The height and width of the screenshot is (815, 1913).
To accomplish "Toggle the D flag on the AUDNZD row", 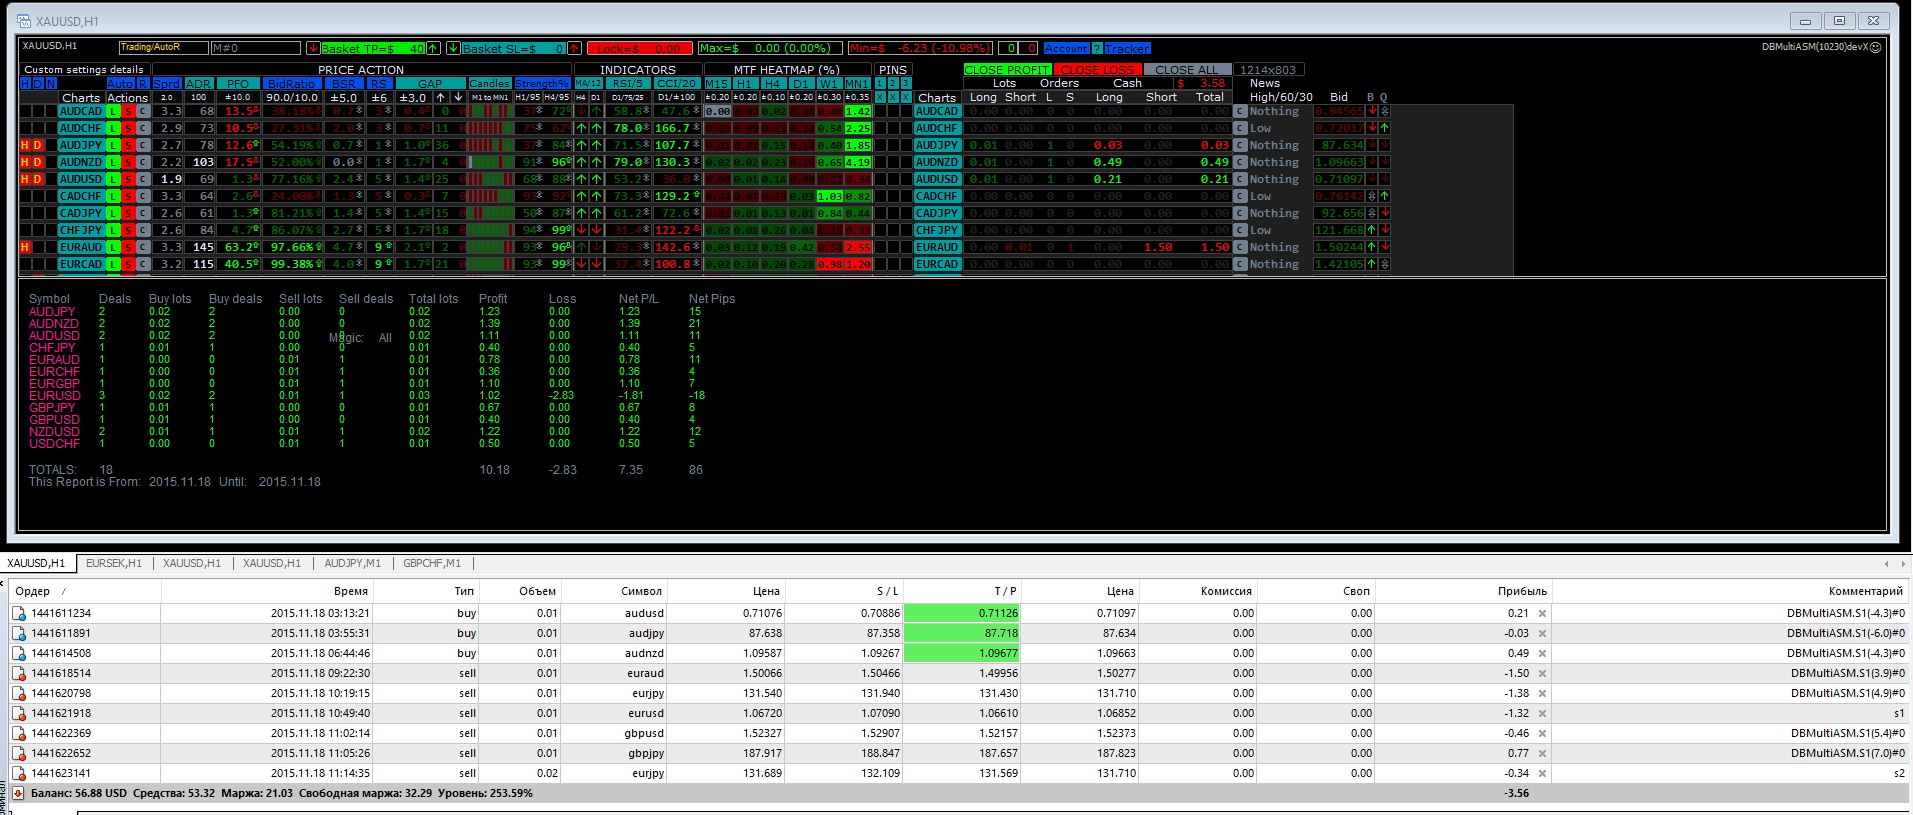I will pos(38,162).
